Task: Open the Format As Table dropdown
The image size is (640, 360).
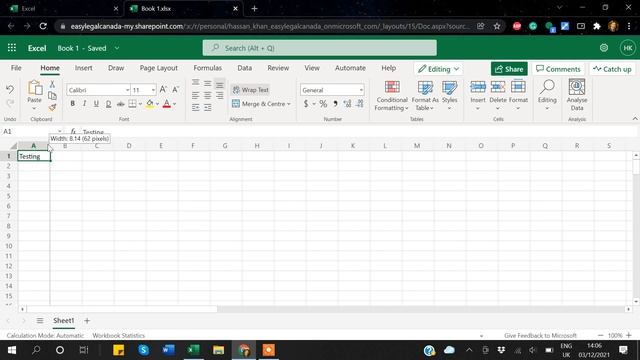Action: (425, 95)
